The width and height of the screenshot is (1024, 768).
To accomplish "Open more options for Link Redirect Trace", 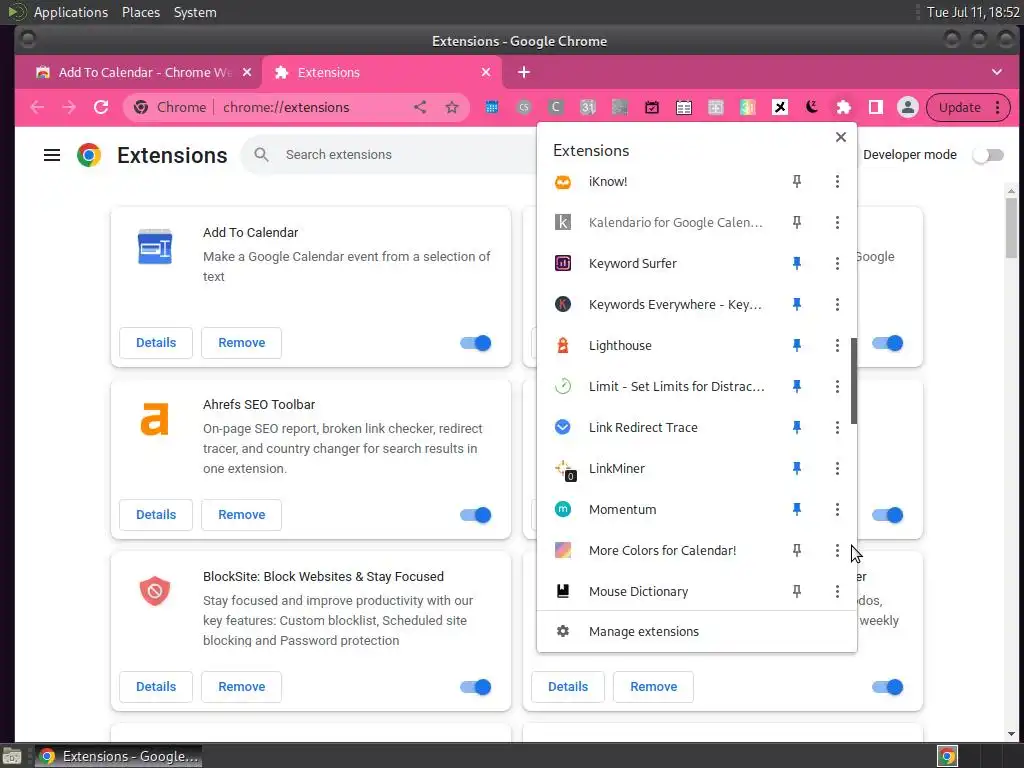I will 837,427.
